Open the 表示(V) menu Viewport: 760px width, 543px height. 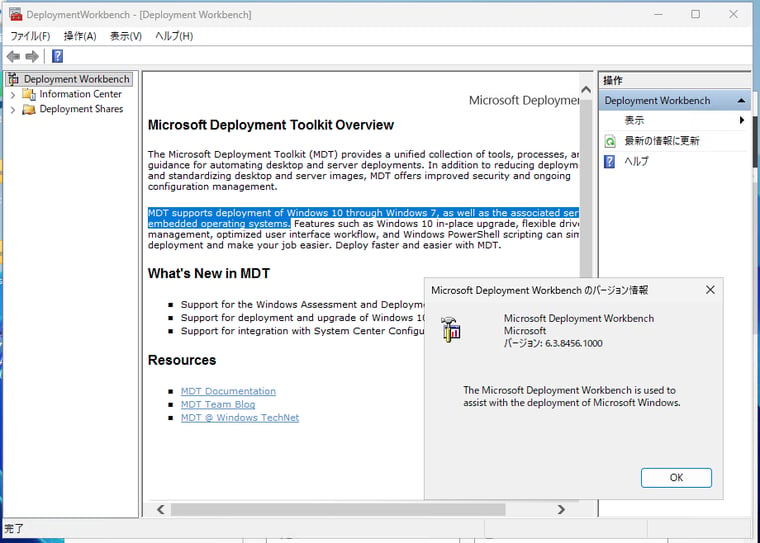click(x=126, y=36)
